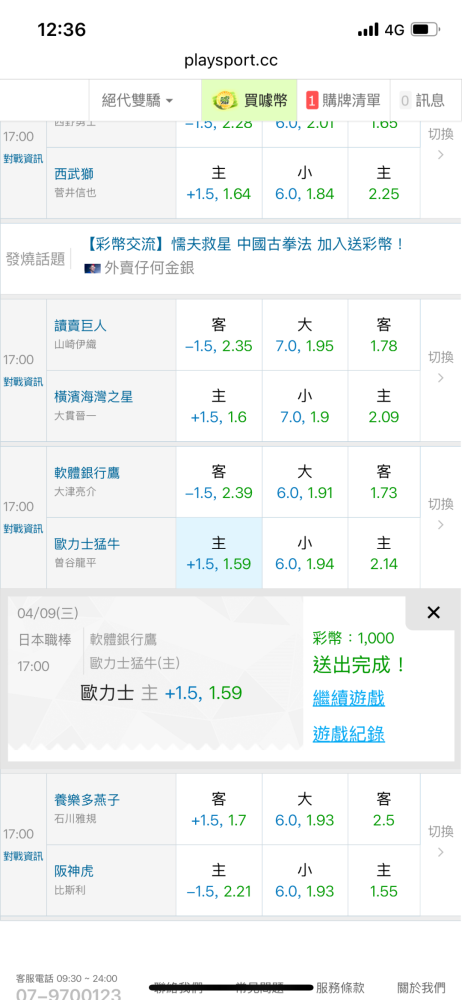Open the 訊息 messages tab
This screenshot has height=1000, width=462.
425,100
